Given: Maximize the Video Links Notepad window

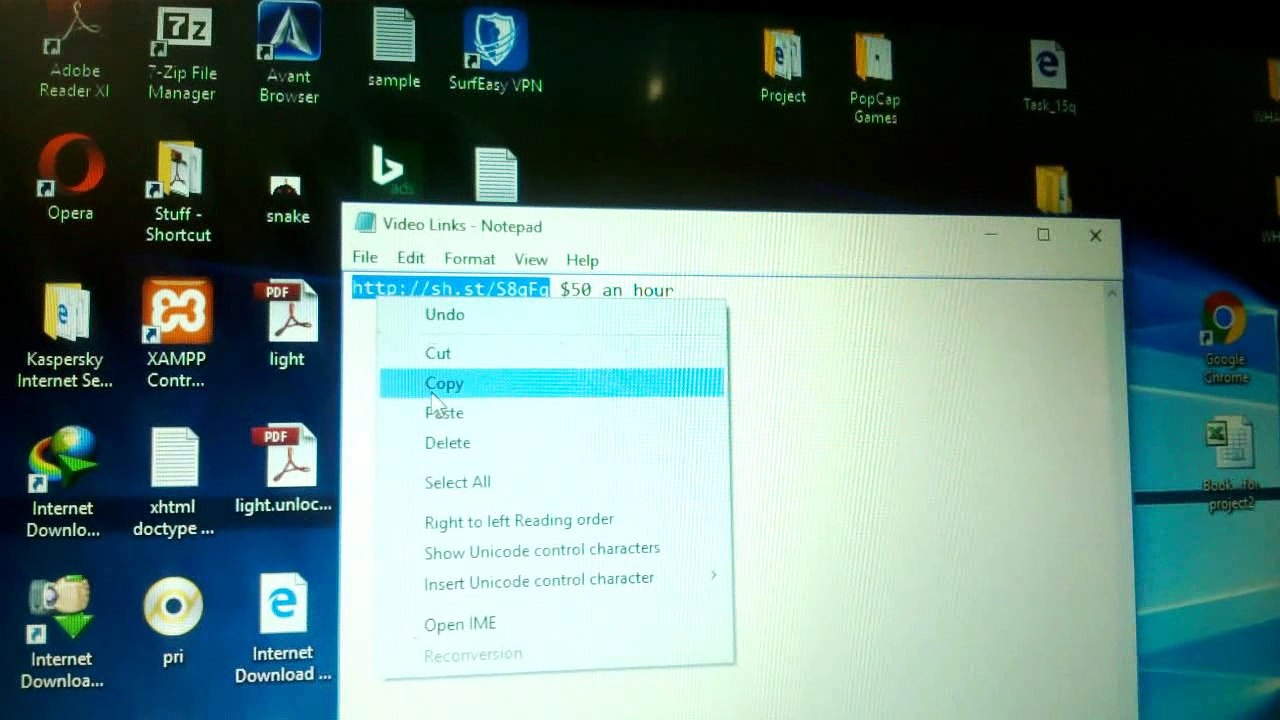Looking at the screenshot, I should pos(1043,235).
